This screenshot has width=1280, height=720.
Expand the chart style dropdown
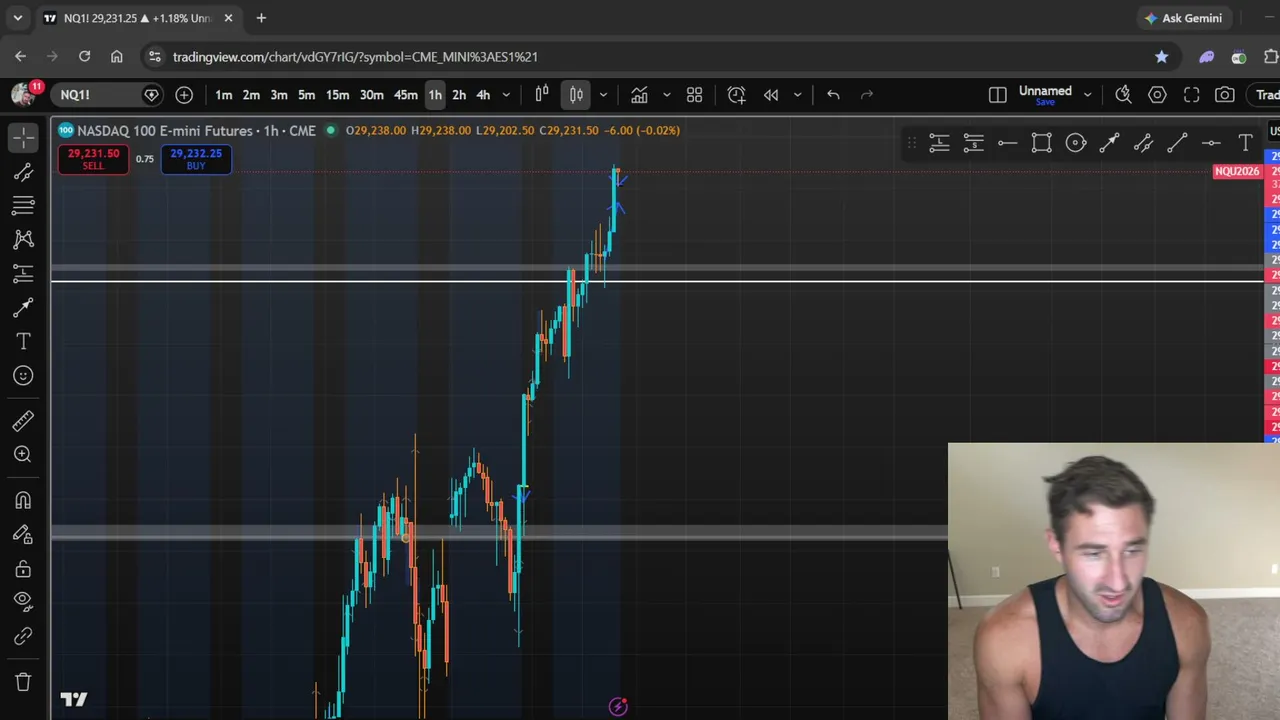coord(603,95)
